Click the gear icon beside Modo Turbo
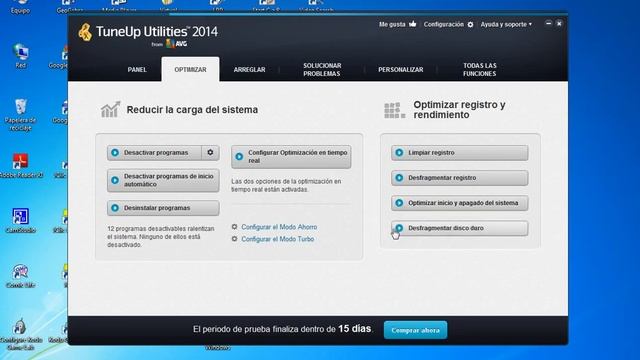Image resolution: width=640 pixels, height=360 pixels. pyautogui.click(x=234, y=239)
